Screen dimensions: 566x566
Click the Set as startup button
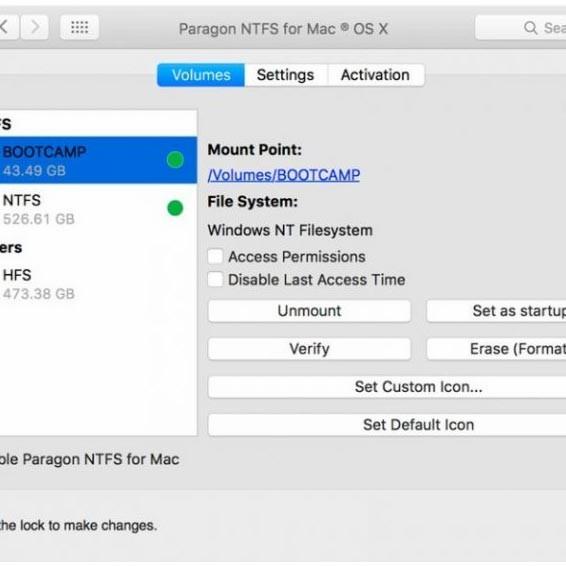coord(496,311)
